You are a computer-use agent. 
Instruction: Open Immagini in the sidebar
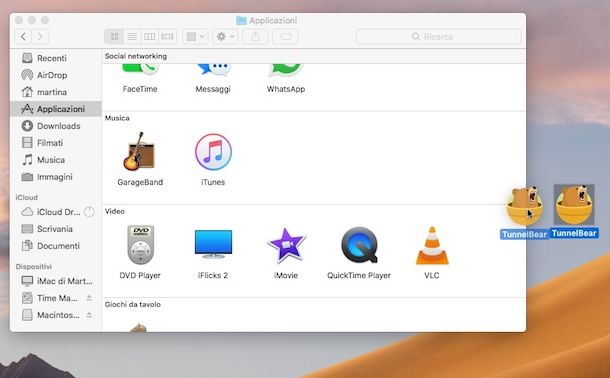[x=56, y=177]
